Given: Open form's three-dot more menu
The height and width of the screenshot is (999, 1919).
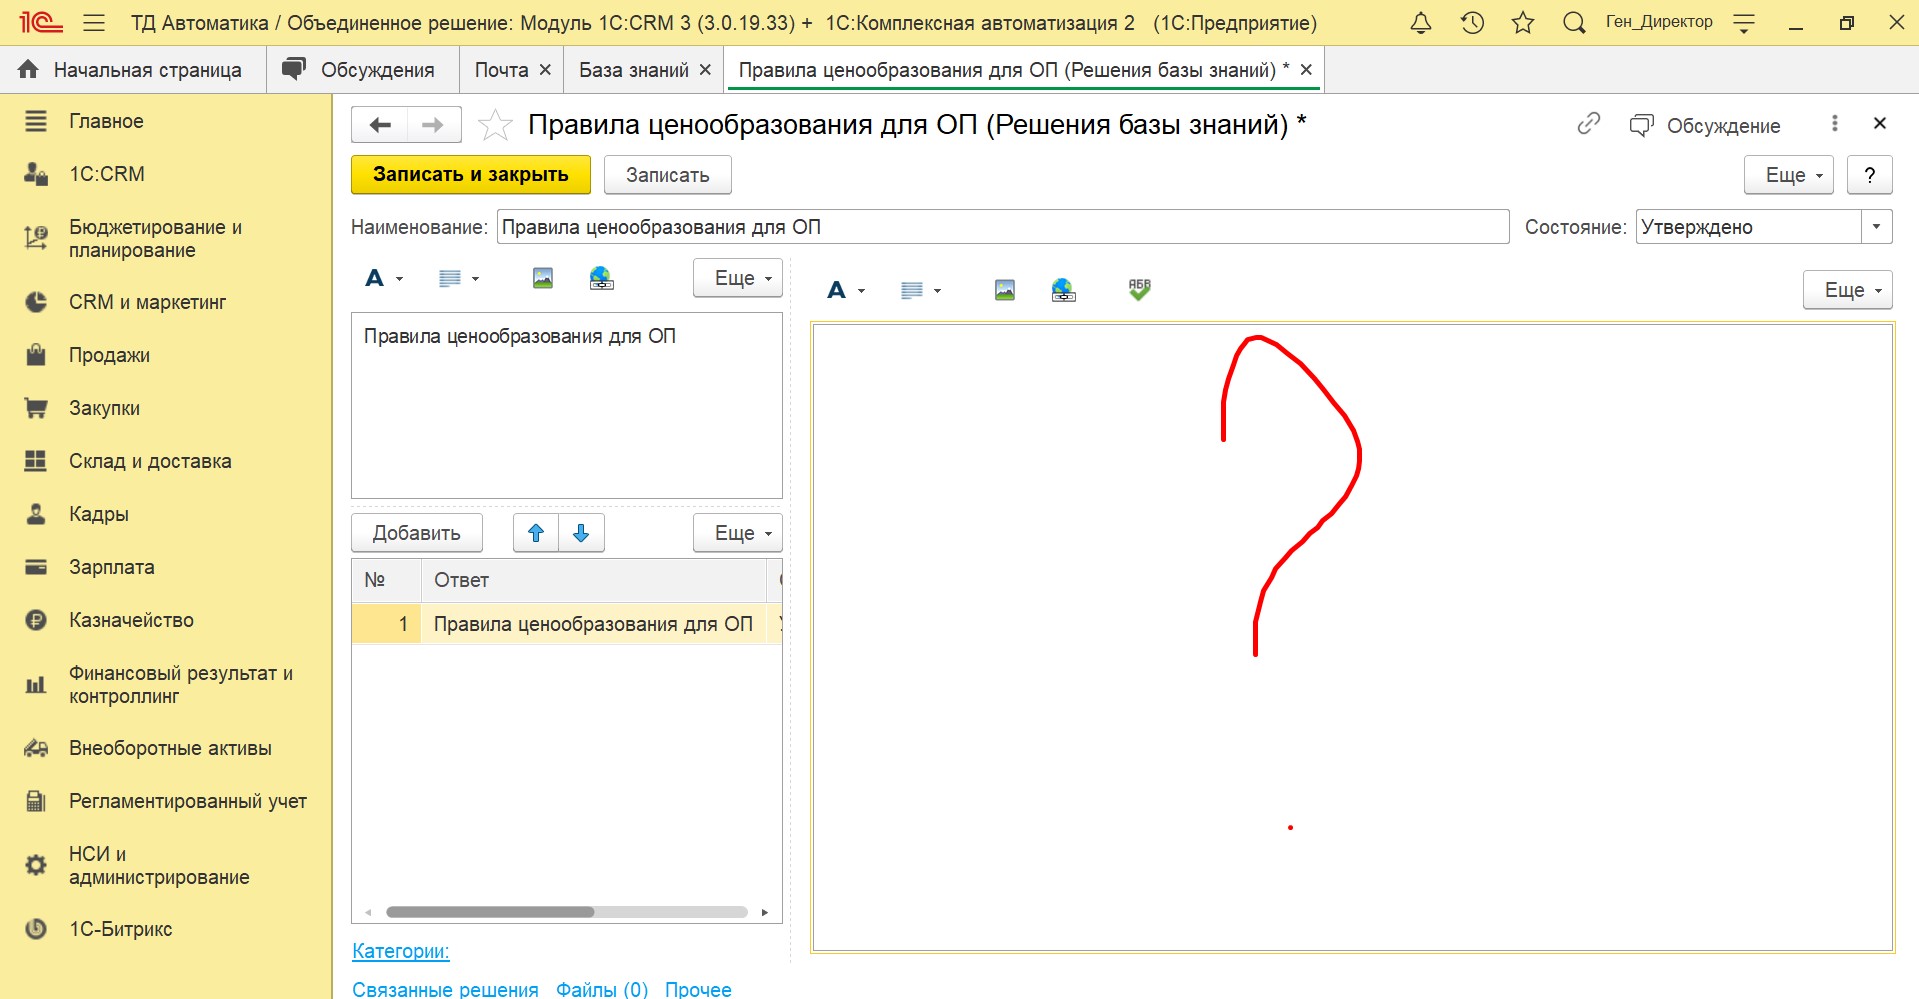Looking at the screenshot, I should pyautogui.click(x=1834, y=123).
